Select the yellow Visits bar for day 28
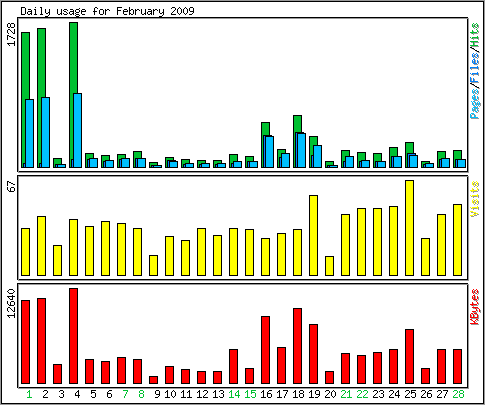The image size is (485, 405). pos(458,240)
